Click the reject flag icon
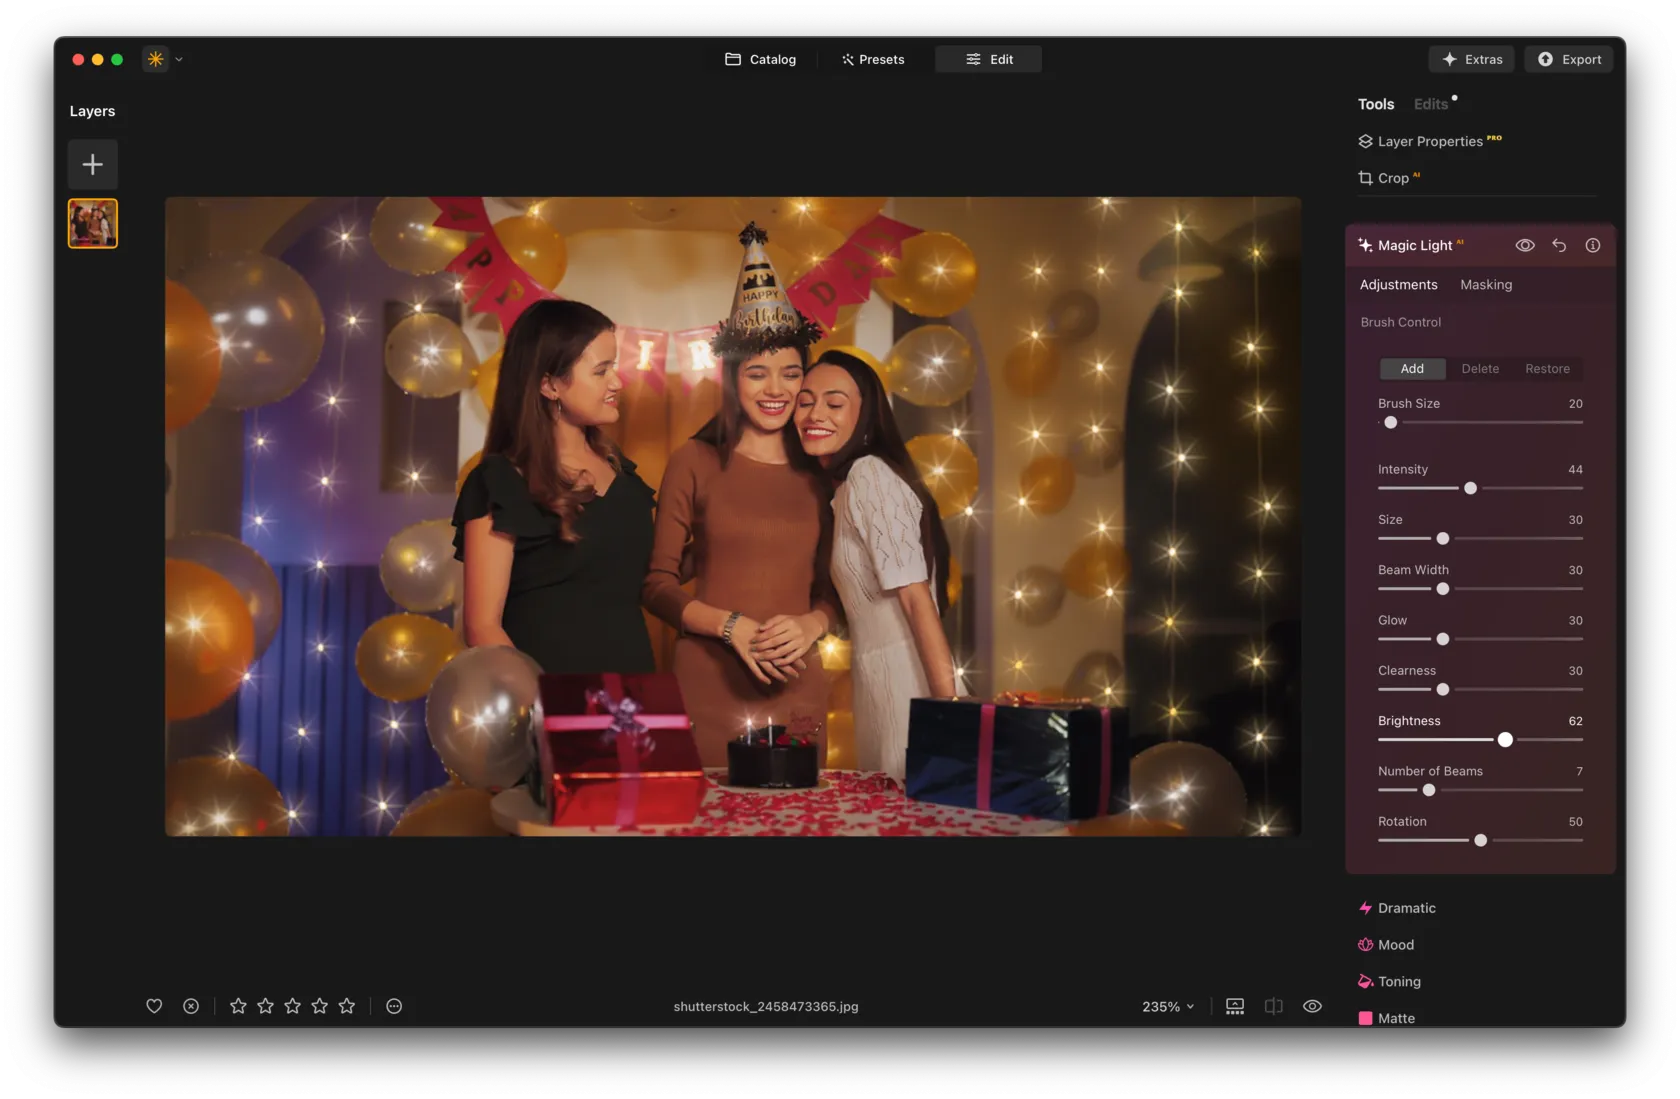 pyautogui.click(x=191, y=1006)
